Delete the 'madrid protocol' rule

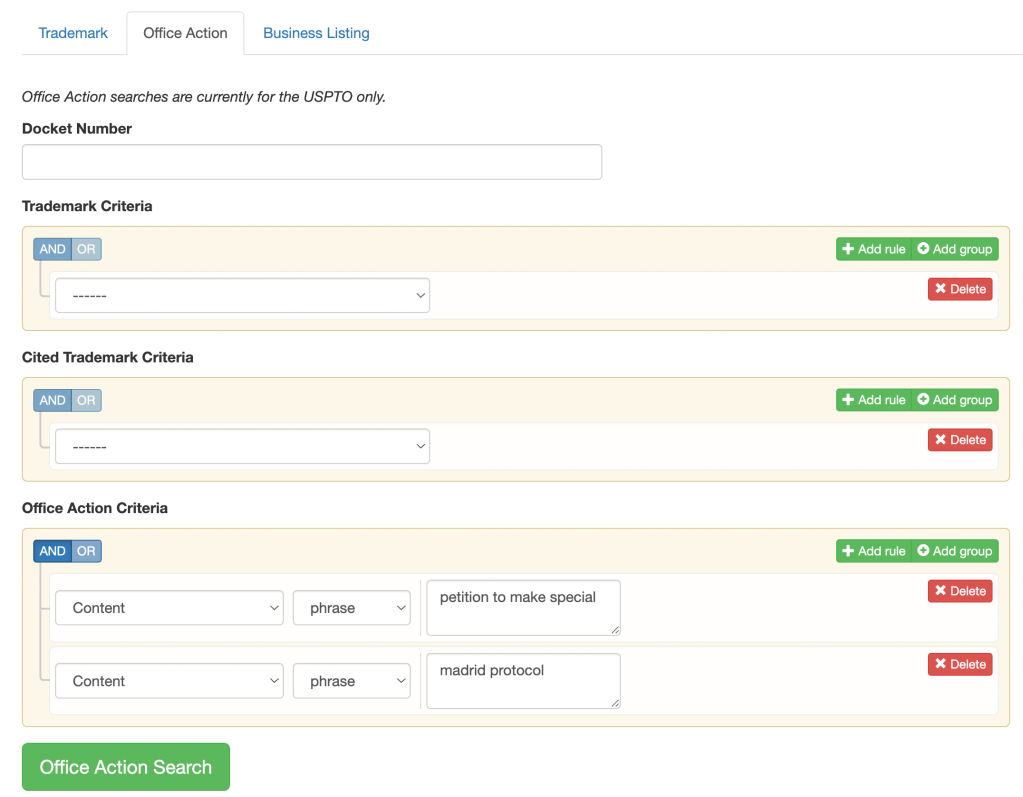960,664
